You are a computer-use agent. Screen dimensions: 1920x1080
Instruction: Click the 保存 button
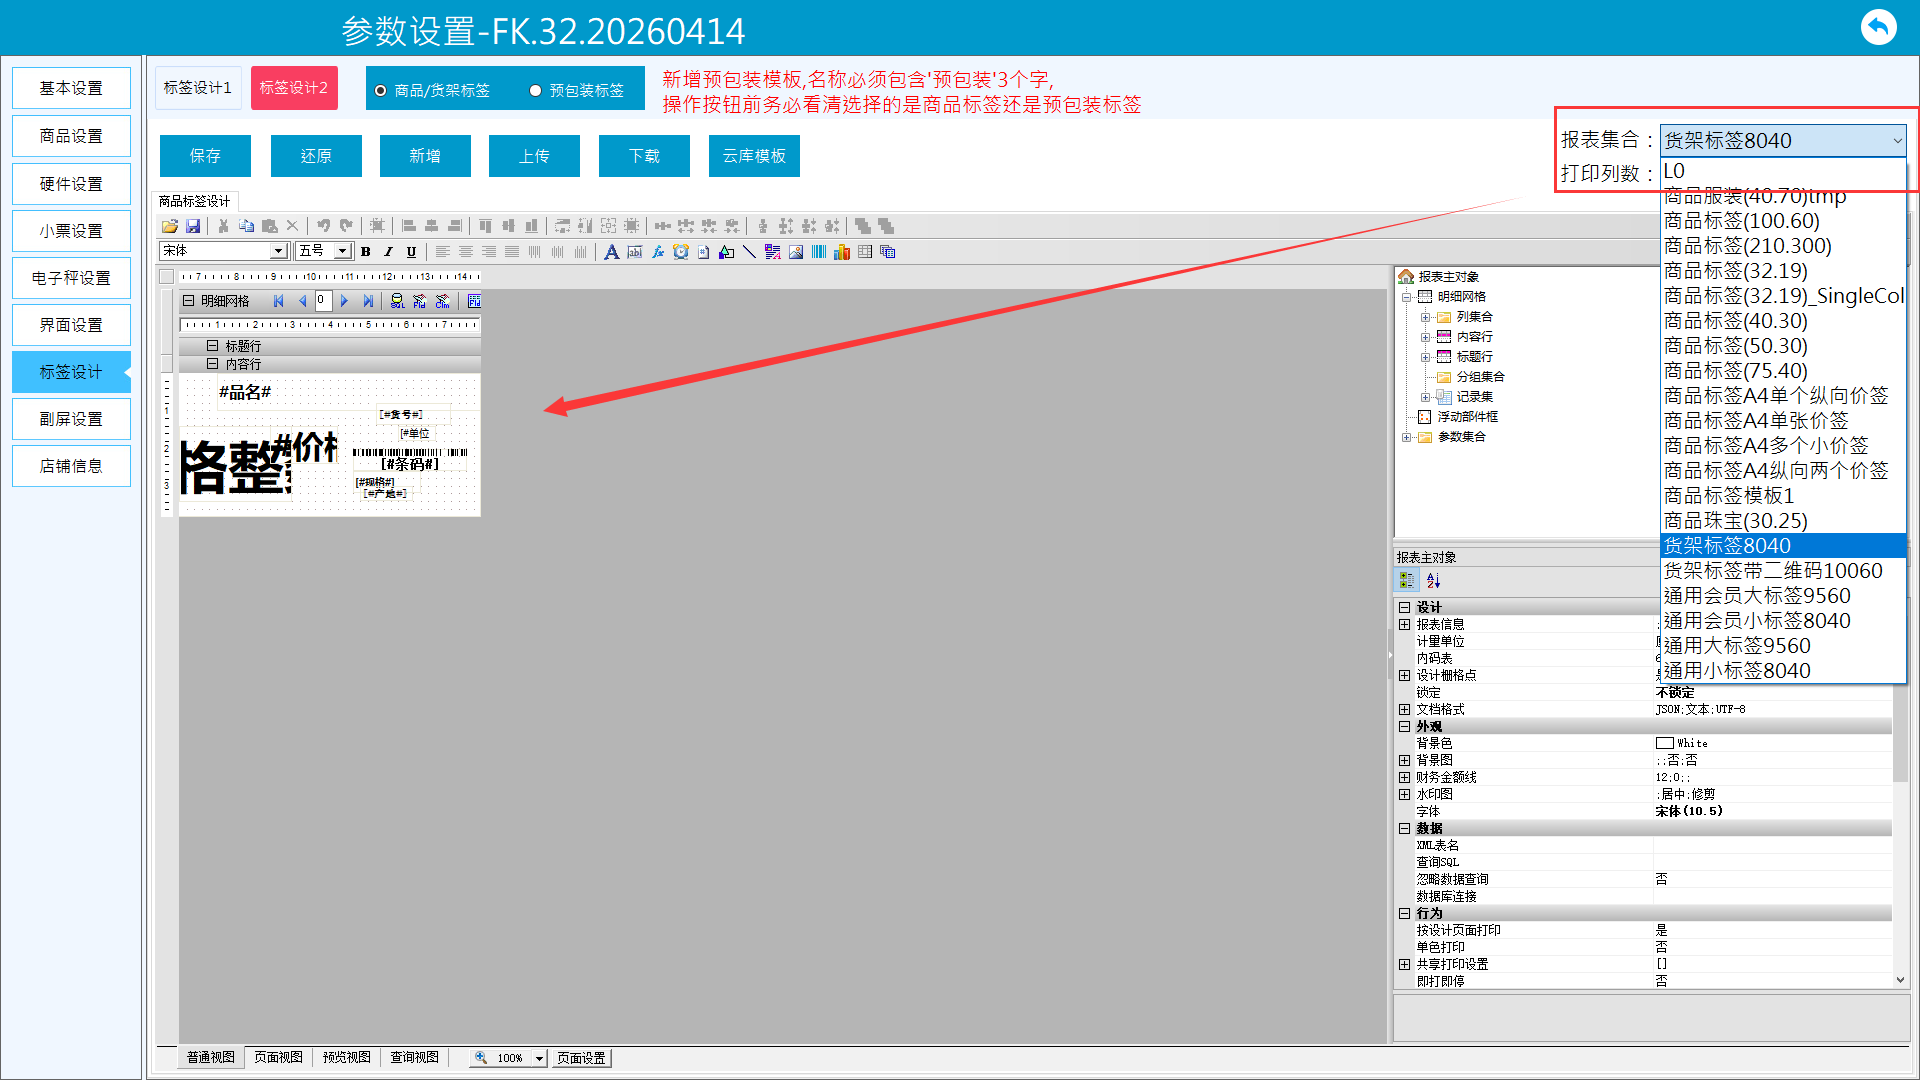coord(205,156)
